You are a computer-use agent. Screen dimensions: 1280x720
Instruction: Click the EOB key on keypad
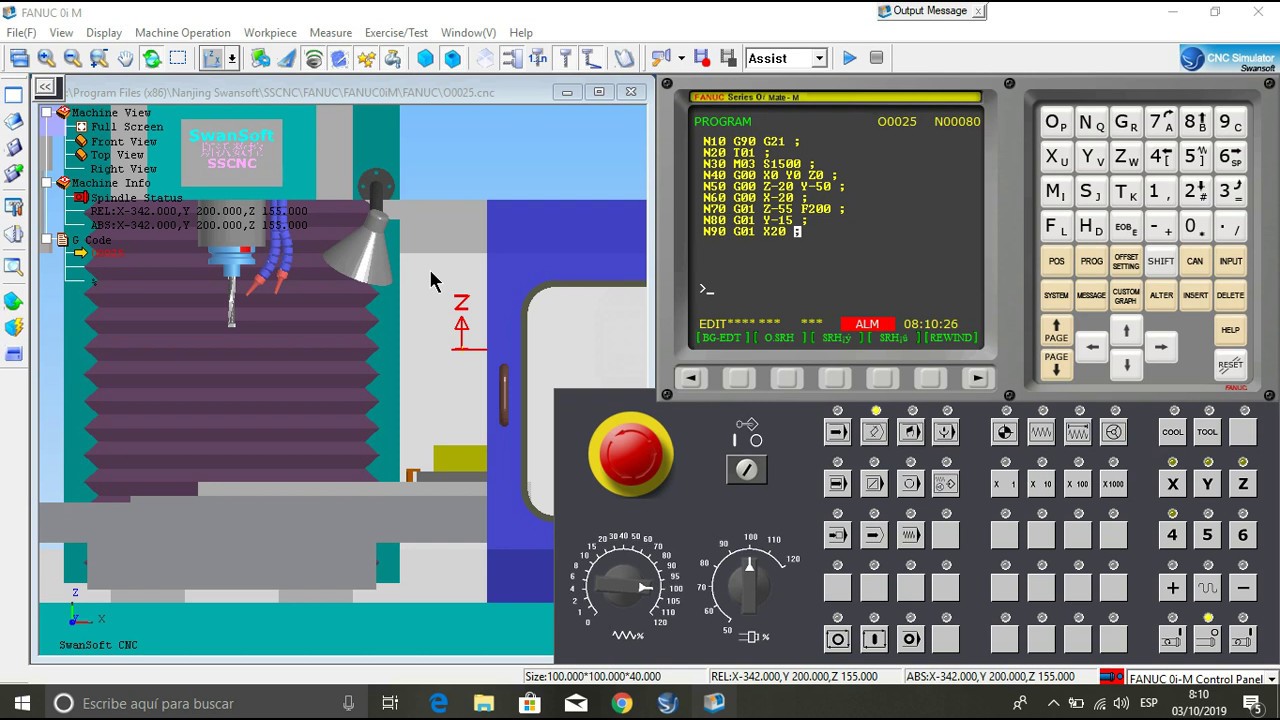tap(1126, 227)
